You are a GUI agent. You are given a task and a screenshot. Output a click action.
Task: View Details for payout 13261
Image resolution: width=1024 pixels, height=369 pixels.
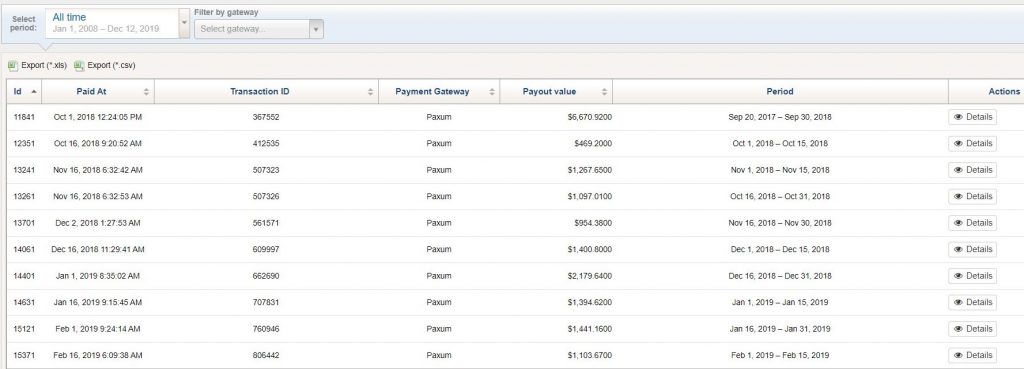coord(972,196)
